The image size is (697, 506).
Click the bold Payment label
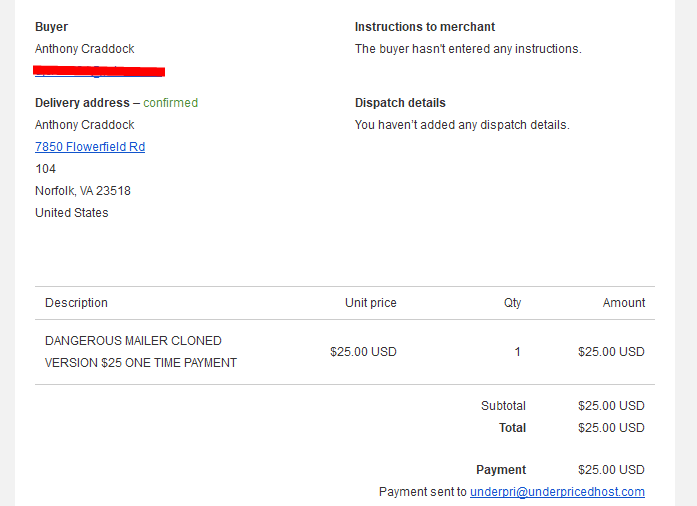tap(501, 470)
